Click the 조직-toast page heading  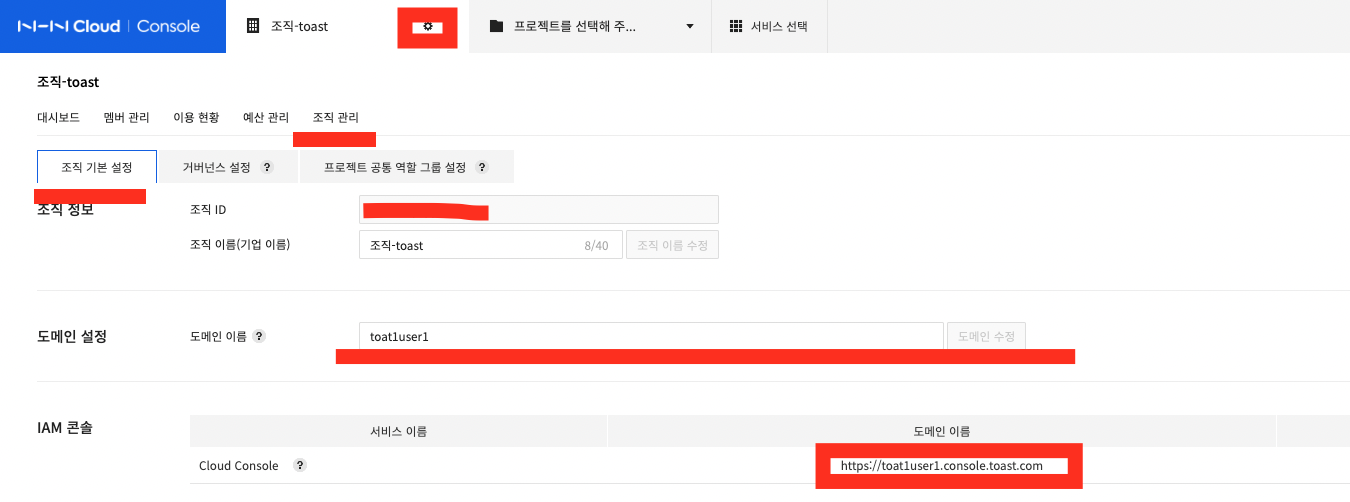(x=68, y=82)
